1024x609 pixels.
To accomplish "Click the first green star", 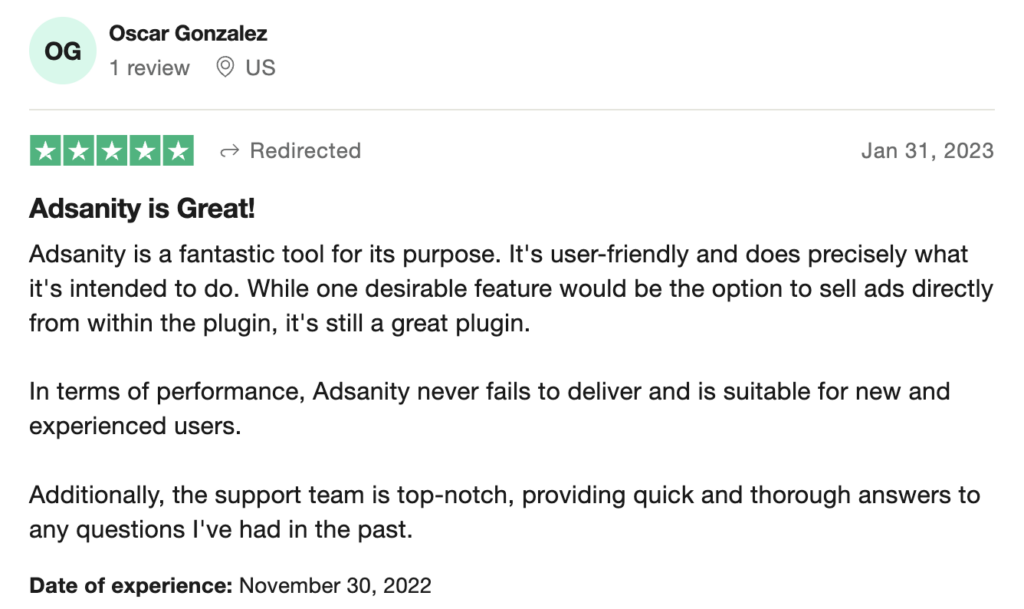I will click(46, 151).
